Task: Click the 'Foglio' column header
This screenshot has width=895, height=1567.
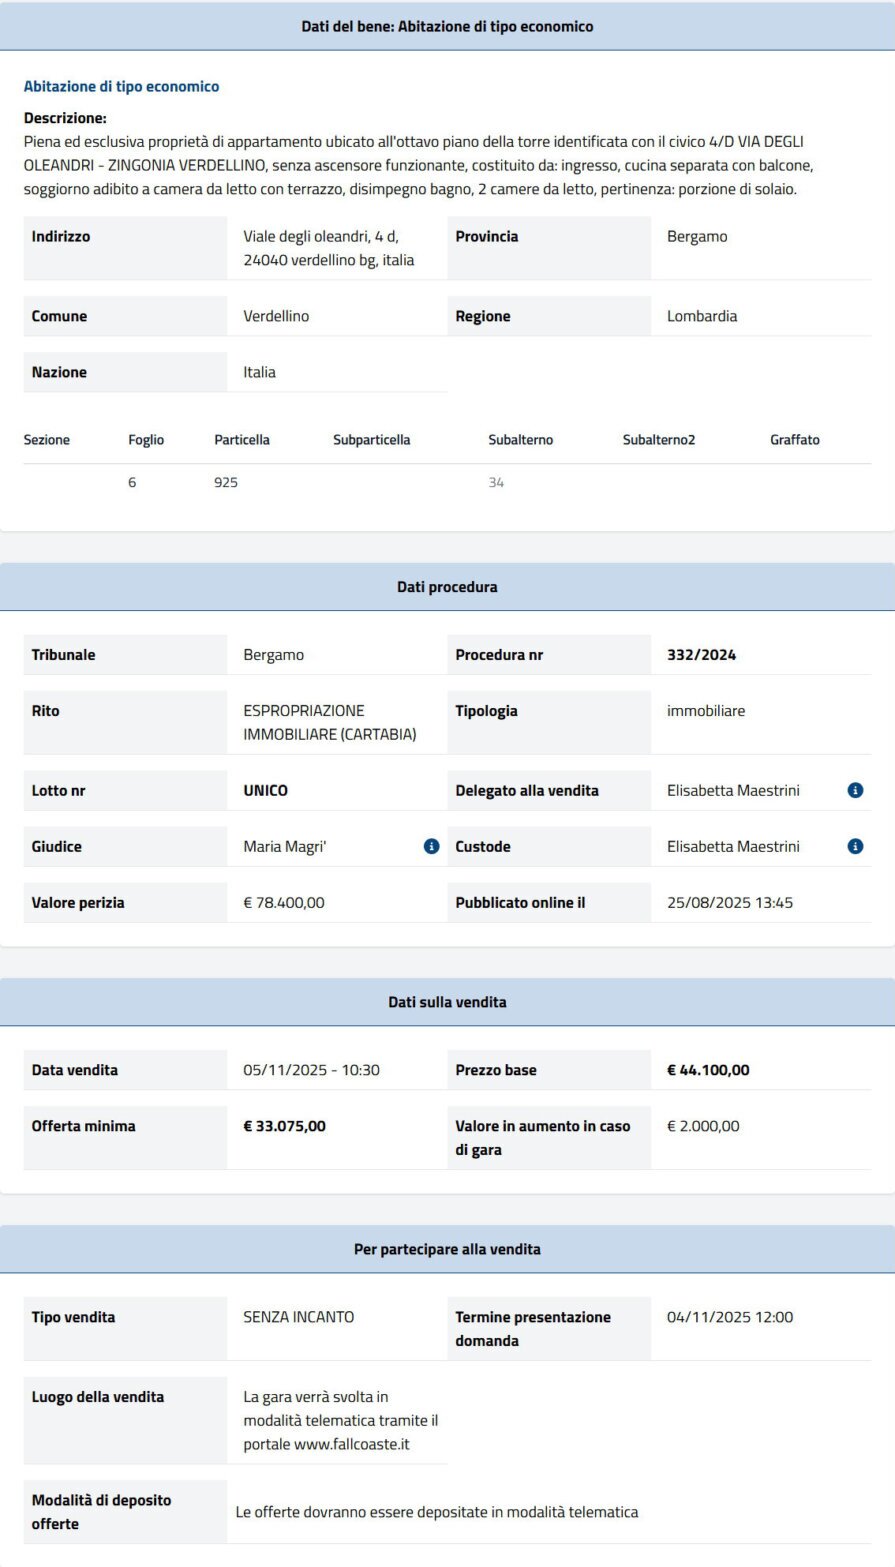Action: (146, 440)
